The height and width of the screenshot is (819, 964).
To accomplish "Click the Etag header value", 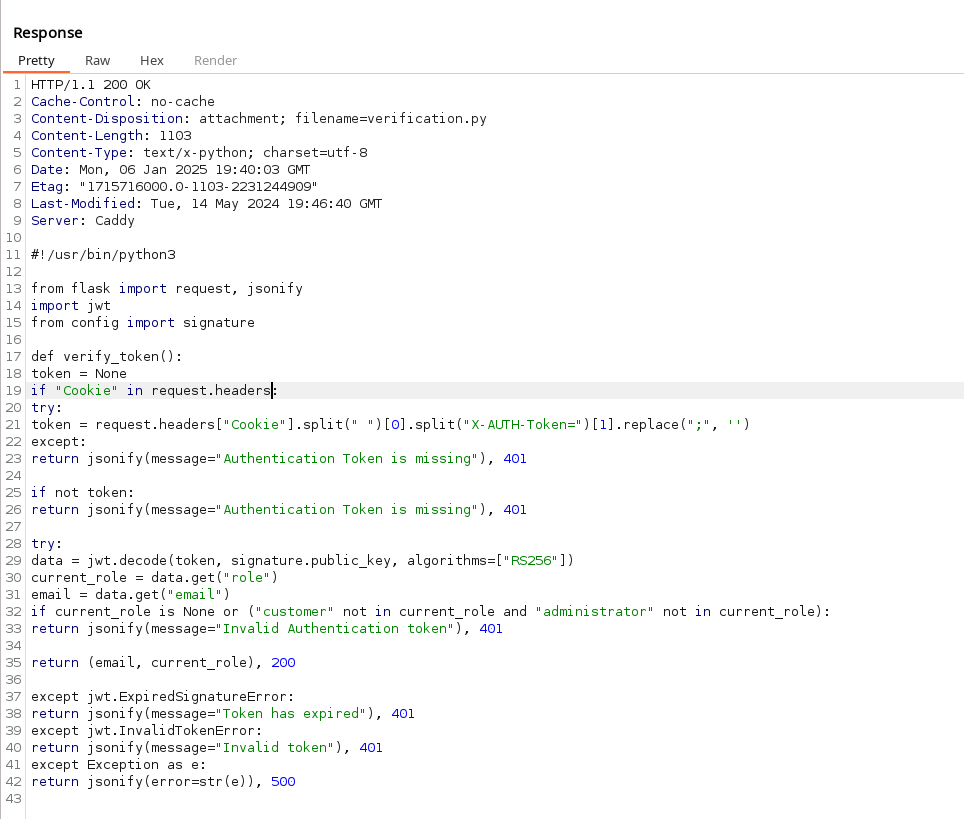I will (x=198, y=186).
